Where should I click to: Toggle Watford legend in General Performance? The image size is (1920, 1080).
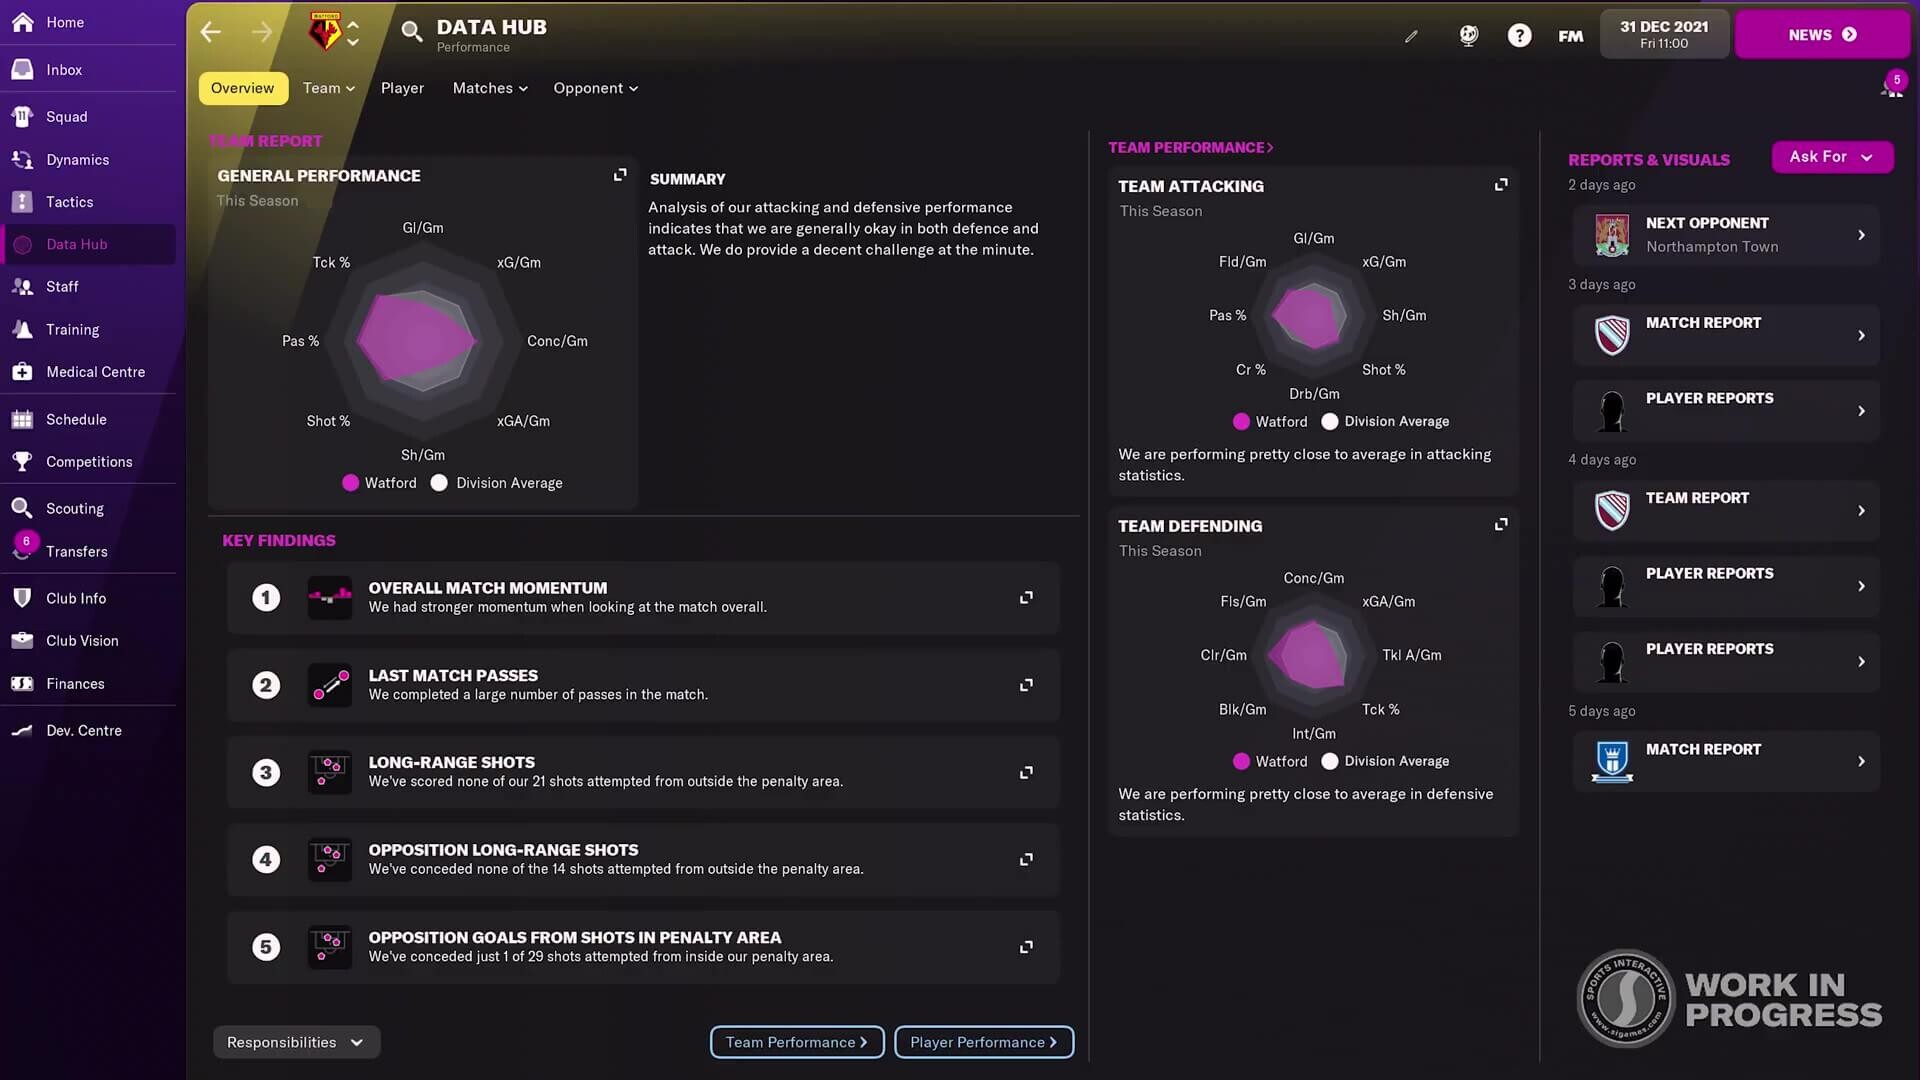[x=379, y=483]
